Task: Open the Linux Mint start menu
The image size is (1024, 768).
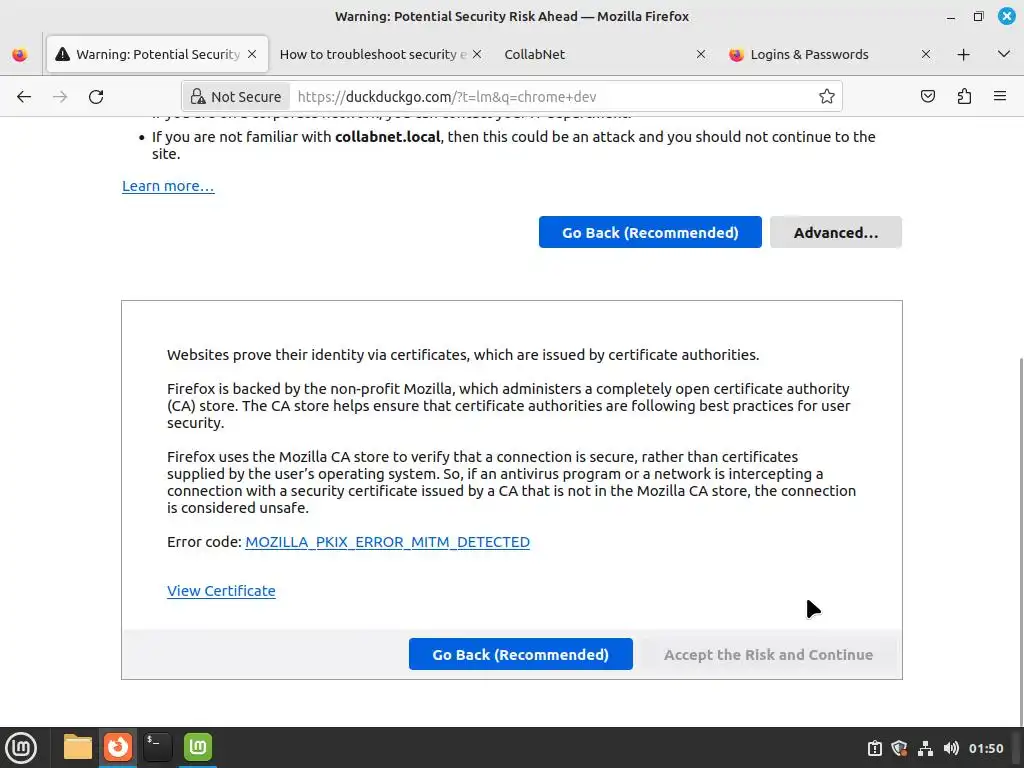Action: (21, 747)
